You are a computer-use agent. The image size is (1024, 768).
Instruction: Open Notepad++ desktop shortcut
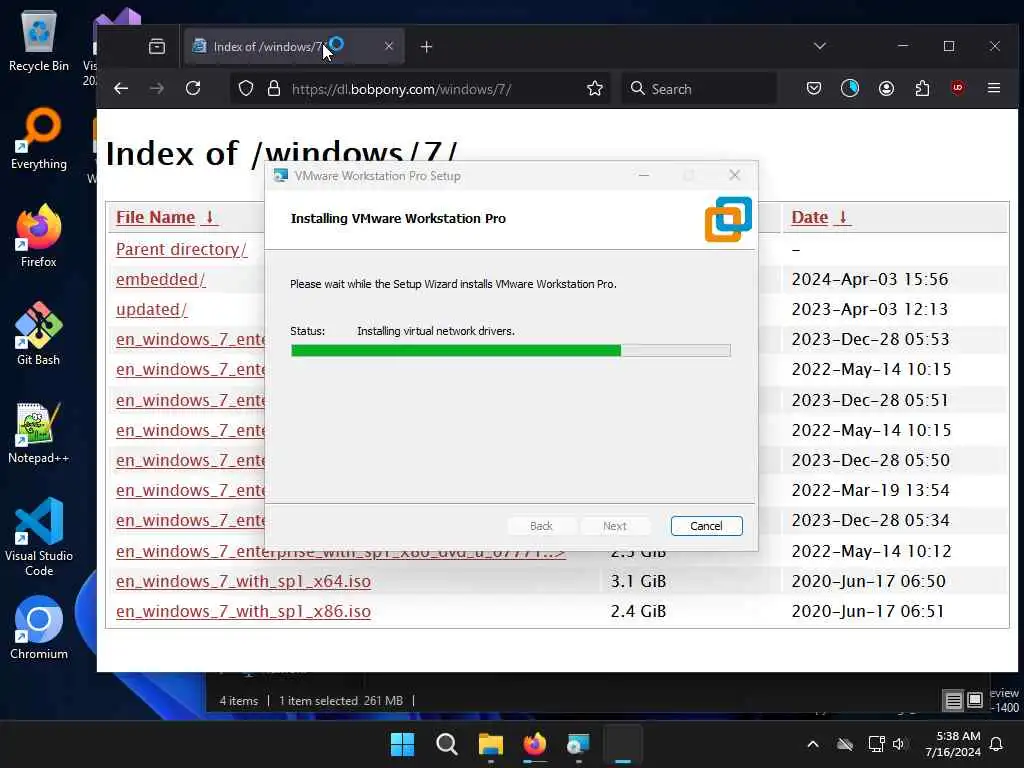[x=39, y=432]
